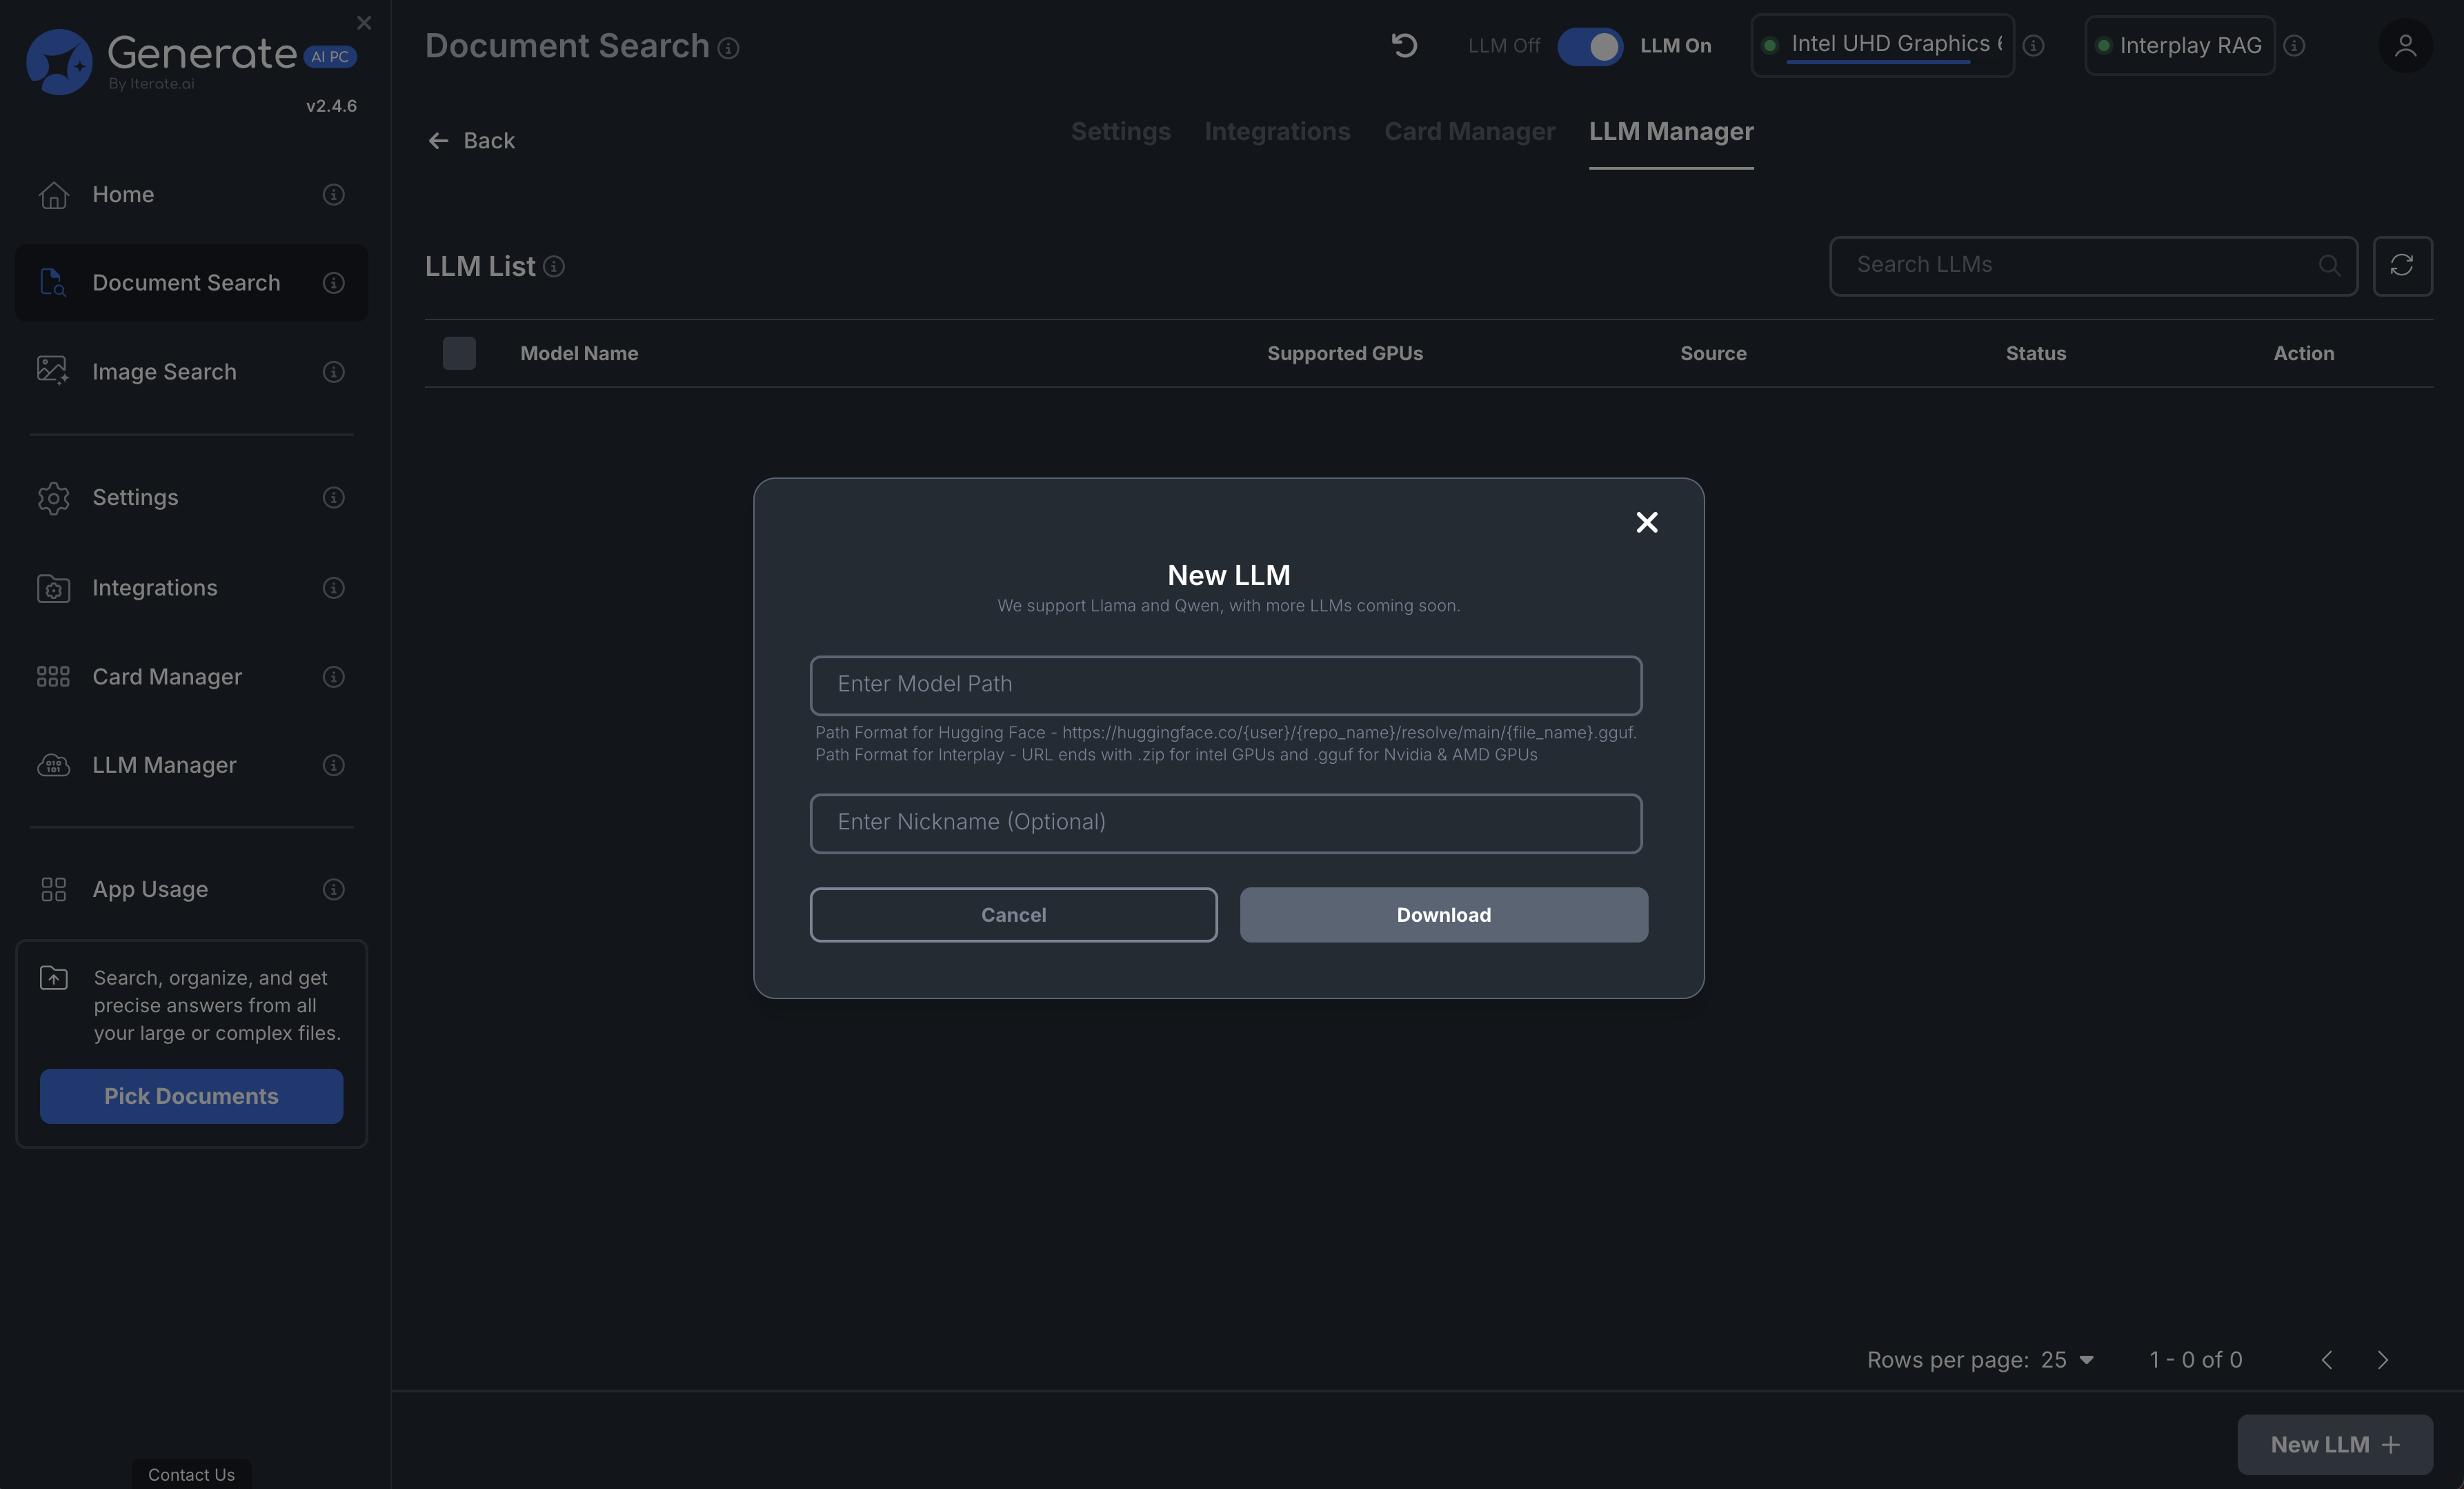2464x1489 pixels.
Task: Click info icon next to App Usage
Action: 334,889
